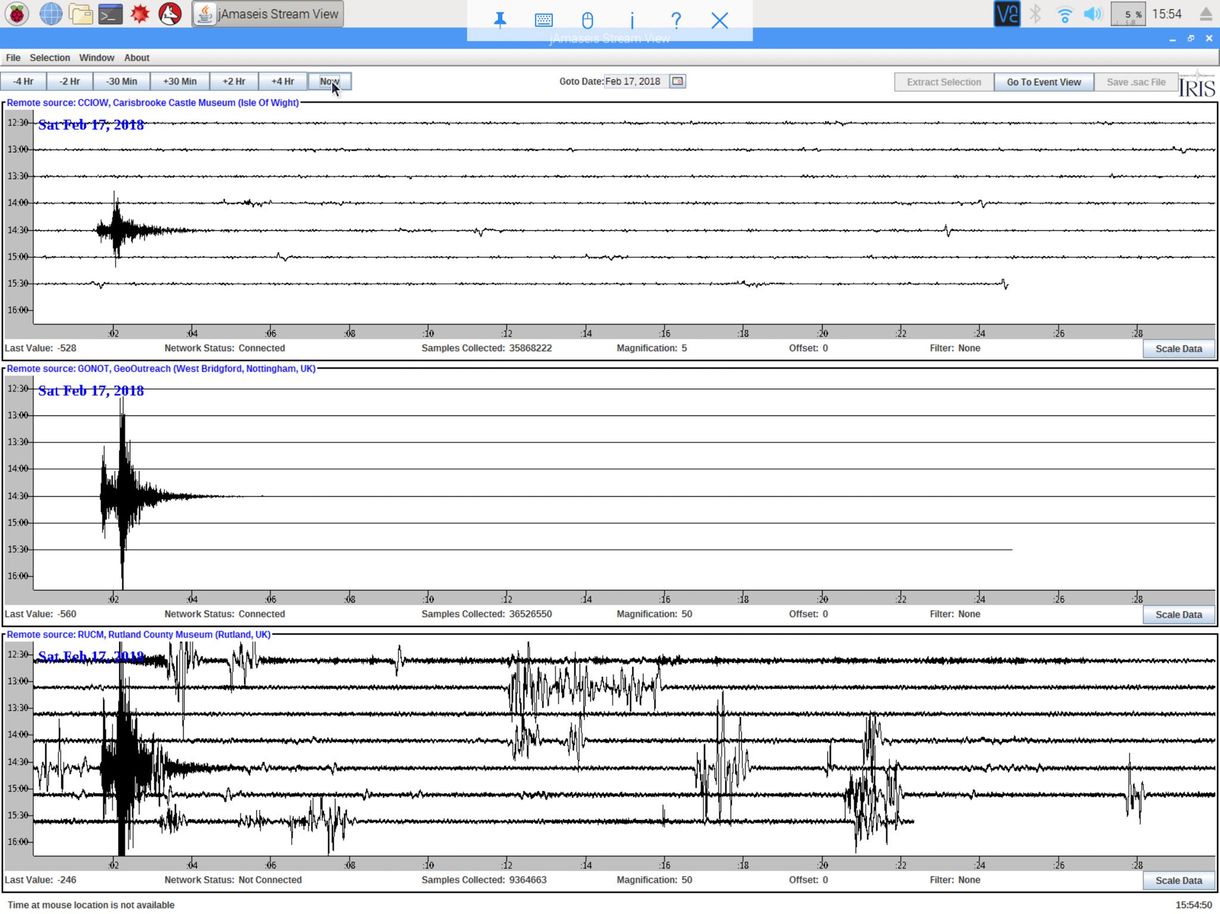The width and height of the screenshot is (1220, 914).
Task: Open VNC help question mark
Action: click(x=676, y=20)
